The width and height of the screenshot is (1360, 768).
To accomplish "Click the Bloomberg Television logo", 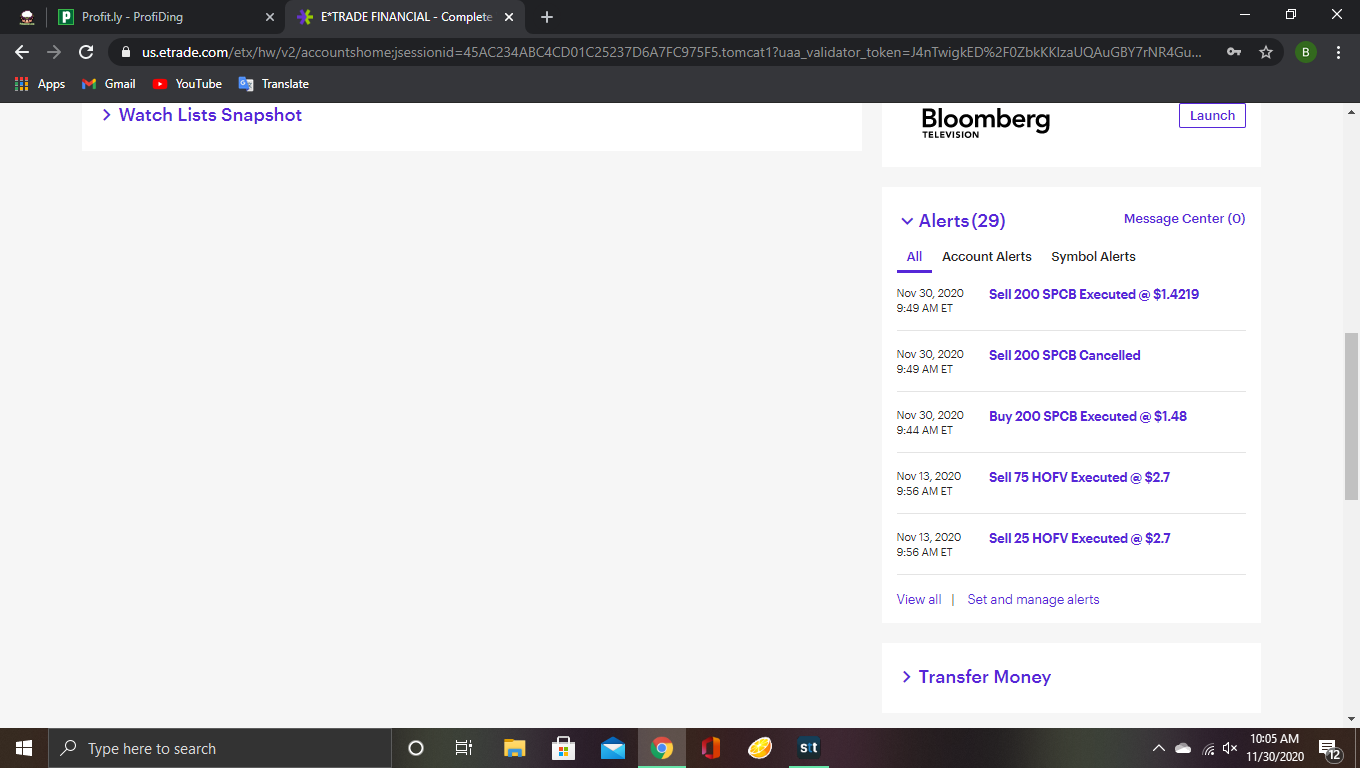I will tap(986, 123).
